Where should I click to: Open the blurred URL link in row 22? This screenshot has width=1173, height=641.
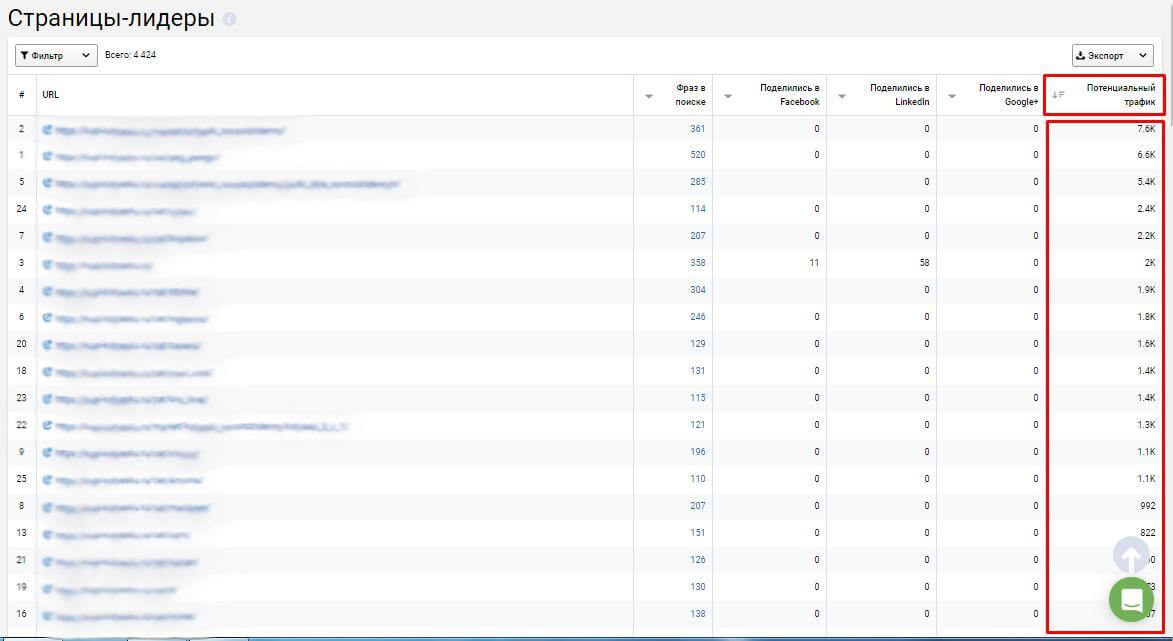point(200,426)
